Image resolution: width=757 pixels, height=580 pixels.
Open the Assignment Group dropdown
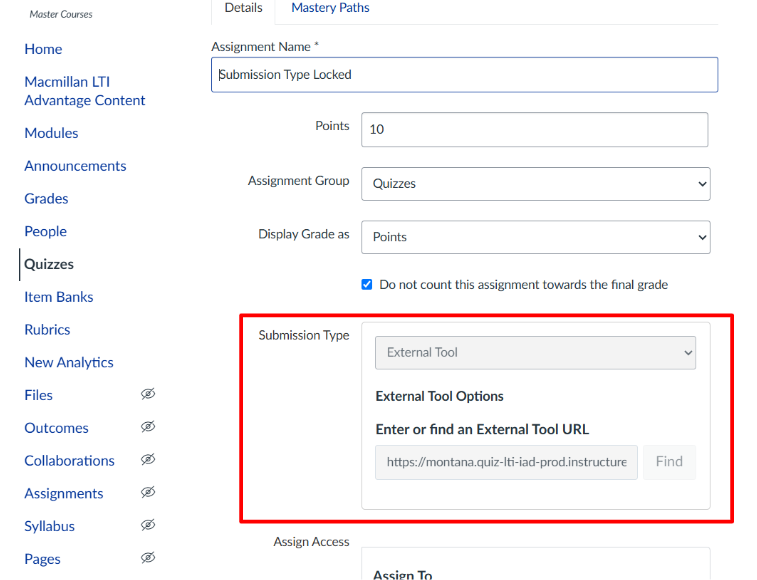click(x=535, y=184)
